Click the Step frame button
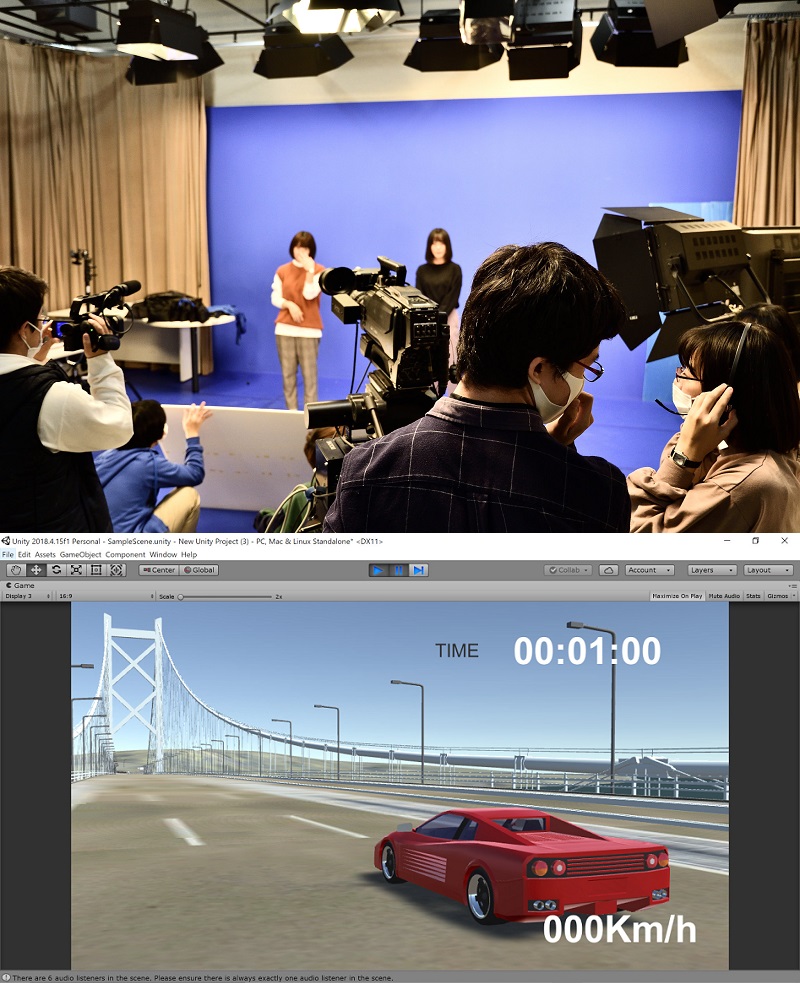The image size is (800, 983). [419, 570]
